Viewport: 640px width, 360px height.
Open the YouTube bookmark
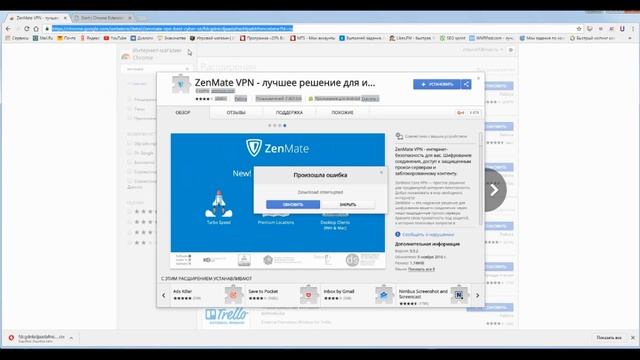coord(115,38)
